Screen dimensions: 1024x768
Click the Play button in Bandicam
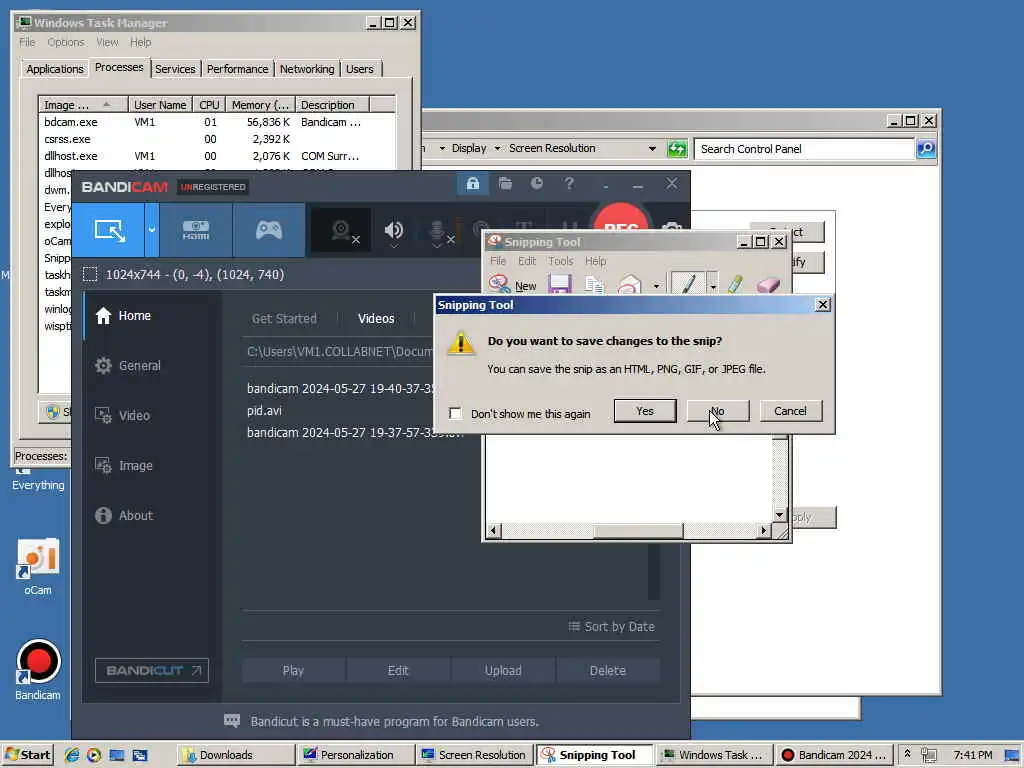[x=293, y=671]
